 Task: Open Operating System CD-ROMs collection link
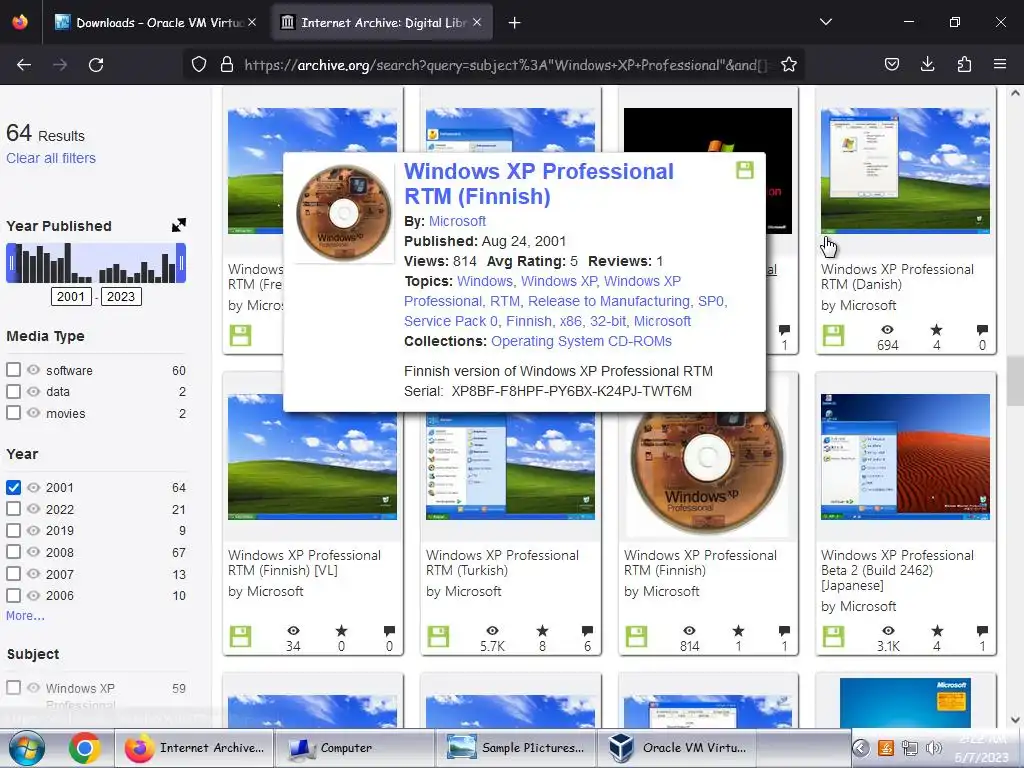click(581, 341)
